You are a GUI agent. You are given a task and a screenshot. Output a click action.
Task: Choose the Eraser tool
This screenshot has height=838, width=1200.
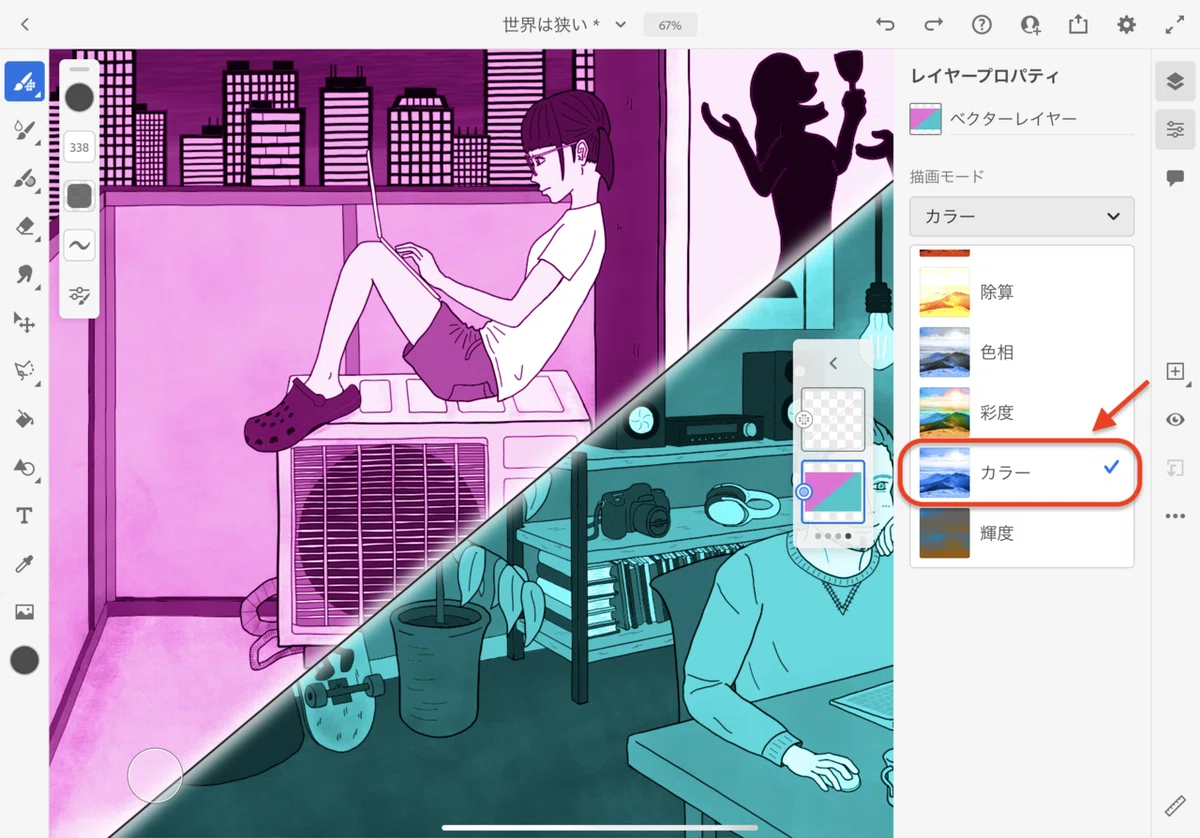click(24, 227)
